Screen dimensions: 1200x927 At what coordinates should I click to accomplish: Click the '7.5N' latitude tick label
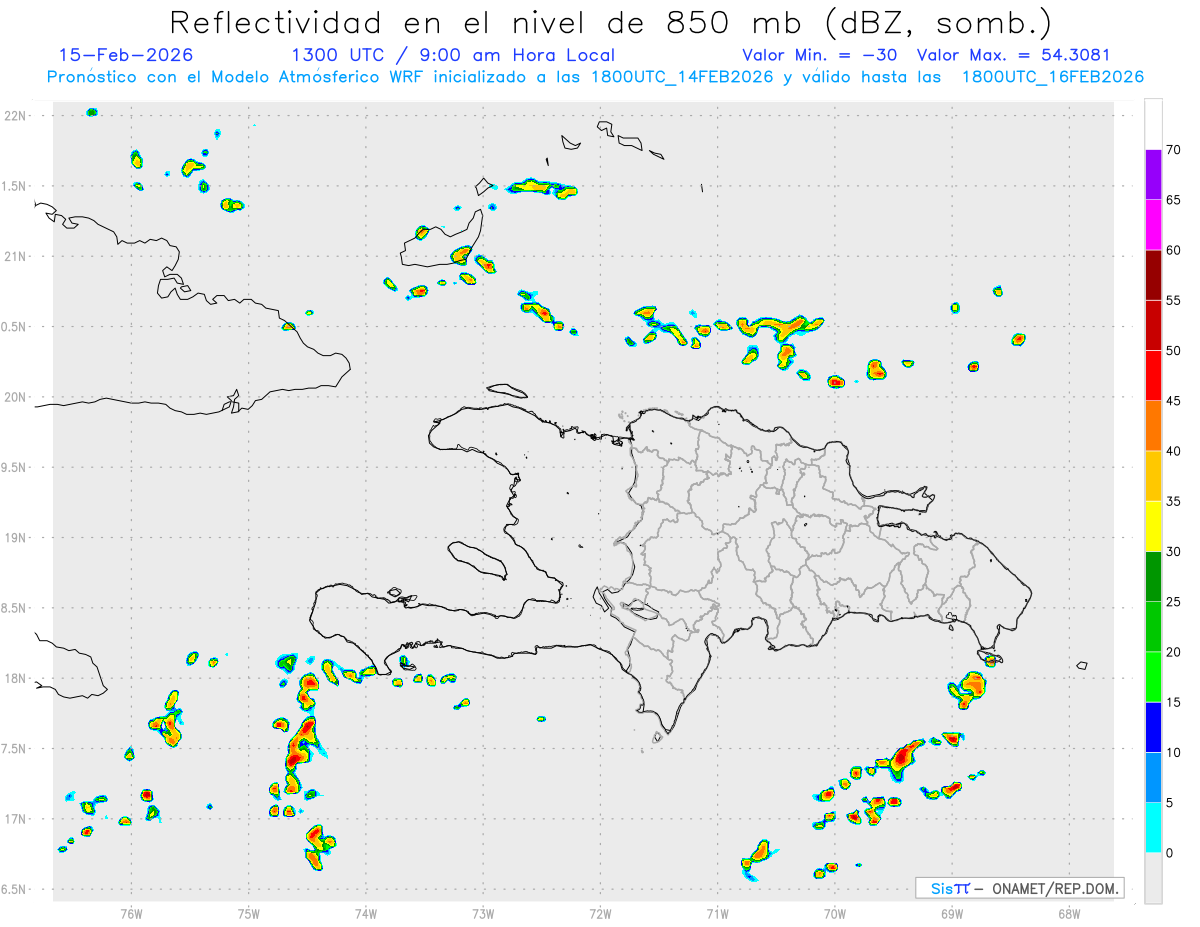click(x=15, y=749)
